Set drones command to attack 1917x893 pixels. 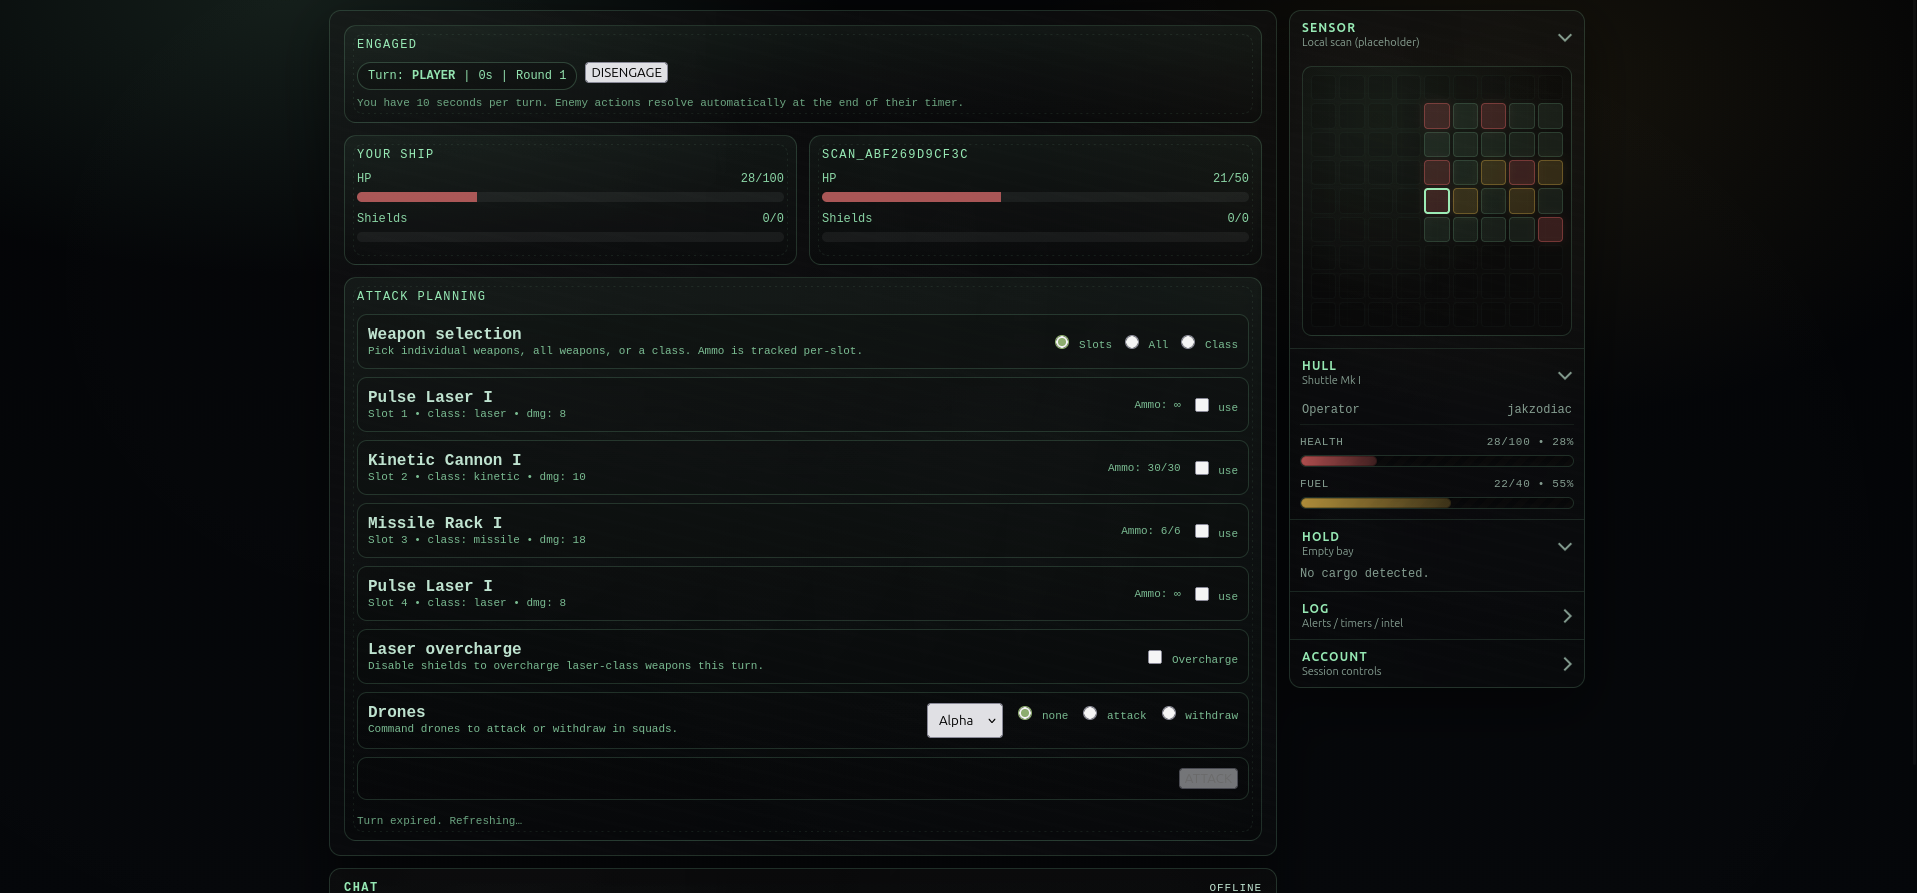1090,713
